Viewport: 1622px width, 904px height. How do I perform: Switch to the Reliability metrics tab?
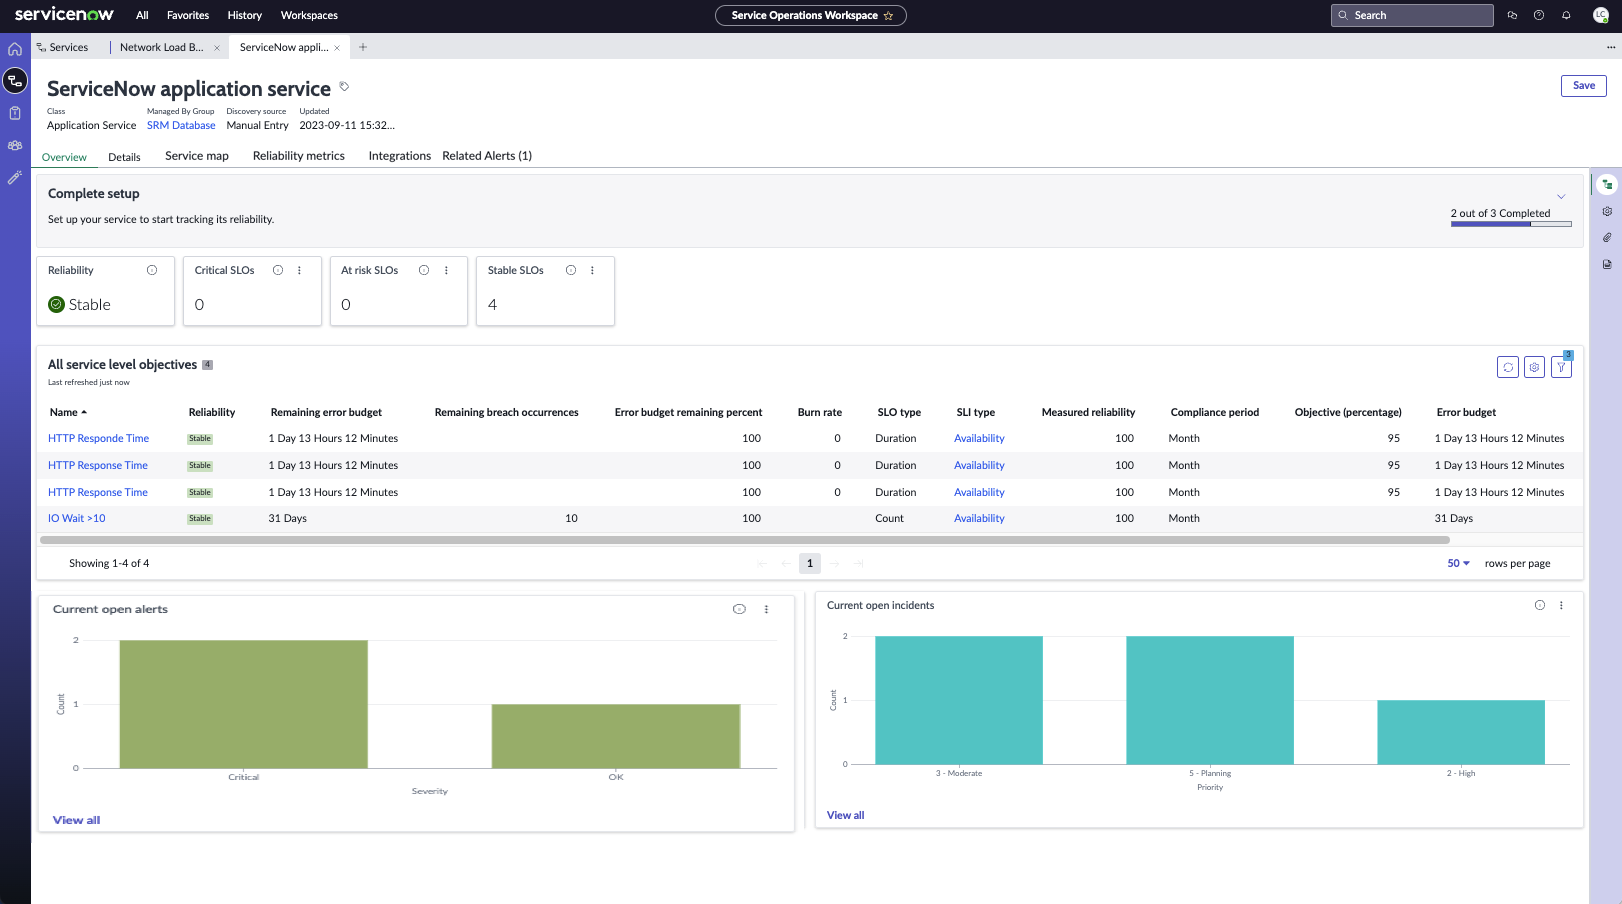tap(299, 156)
